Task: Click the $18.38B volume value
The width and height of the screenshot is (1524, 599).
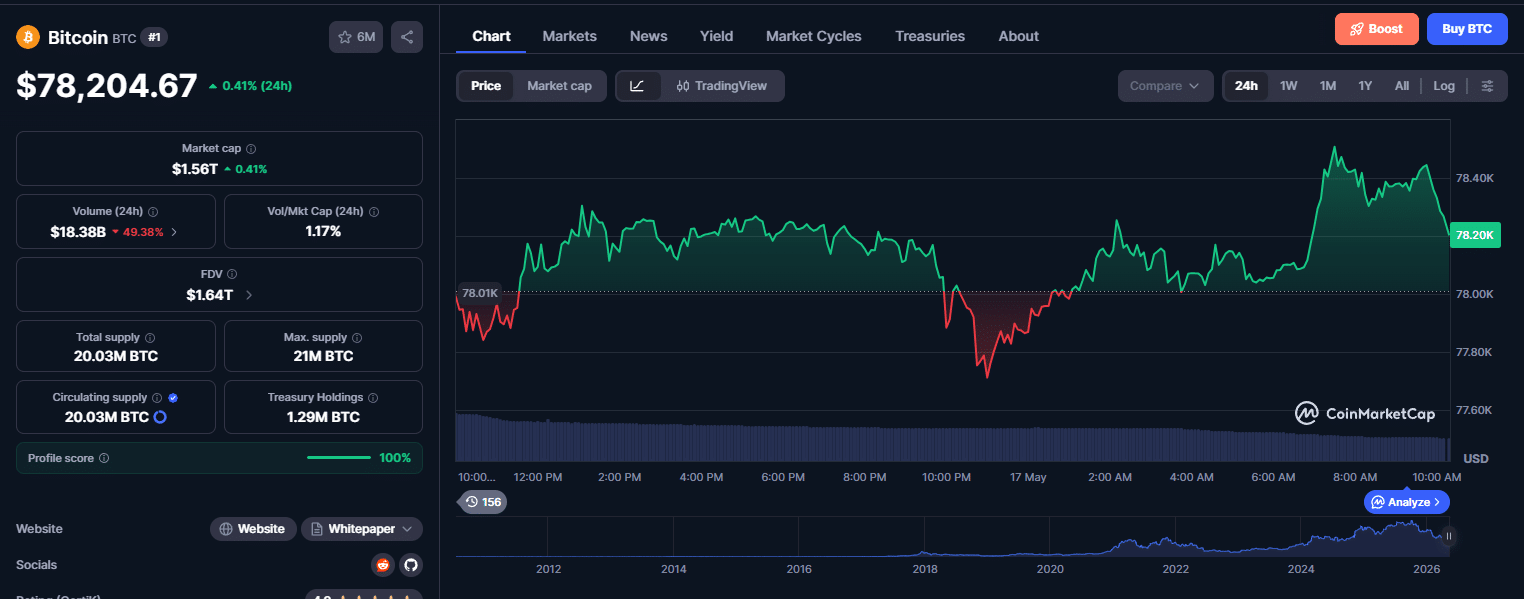Action: [x=78, y=232]
